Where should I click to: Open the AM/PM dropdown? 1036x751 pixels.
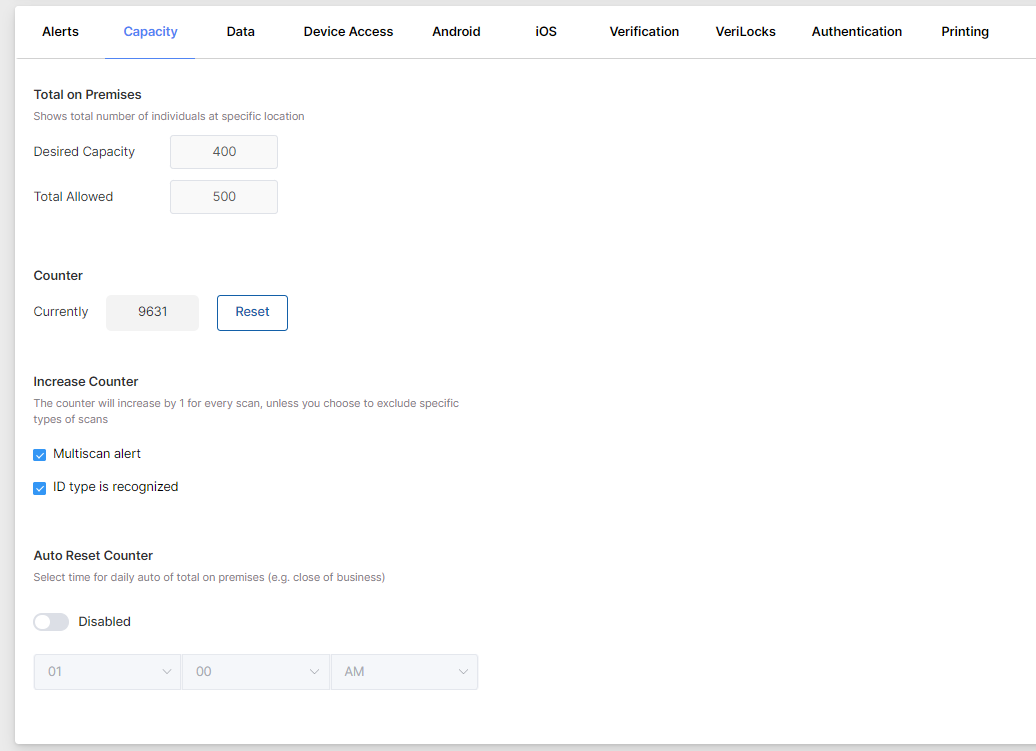[404, 671]
